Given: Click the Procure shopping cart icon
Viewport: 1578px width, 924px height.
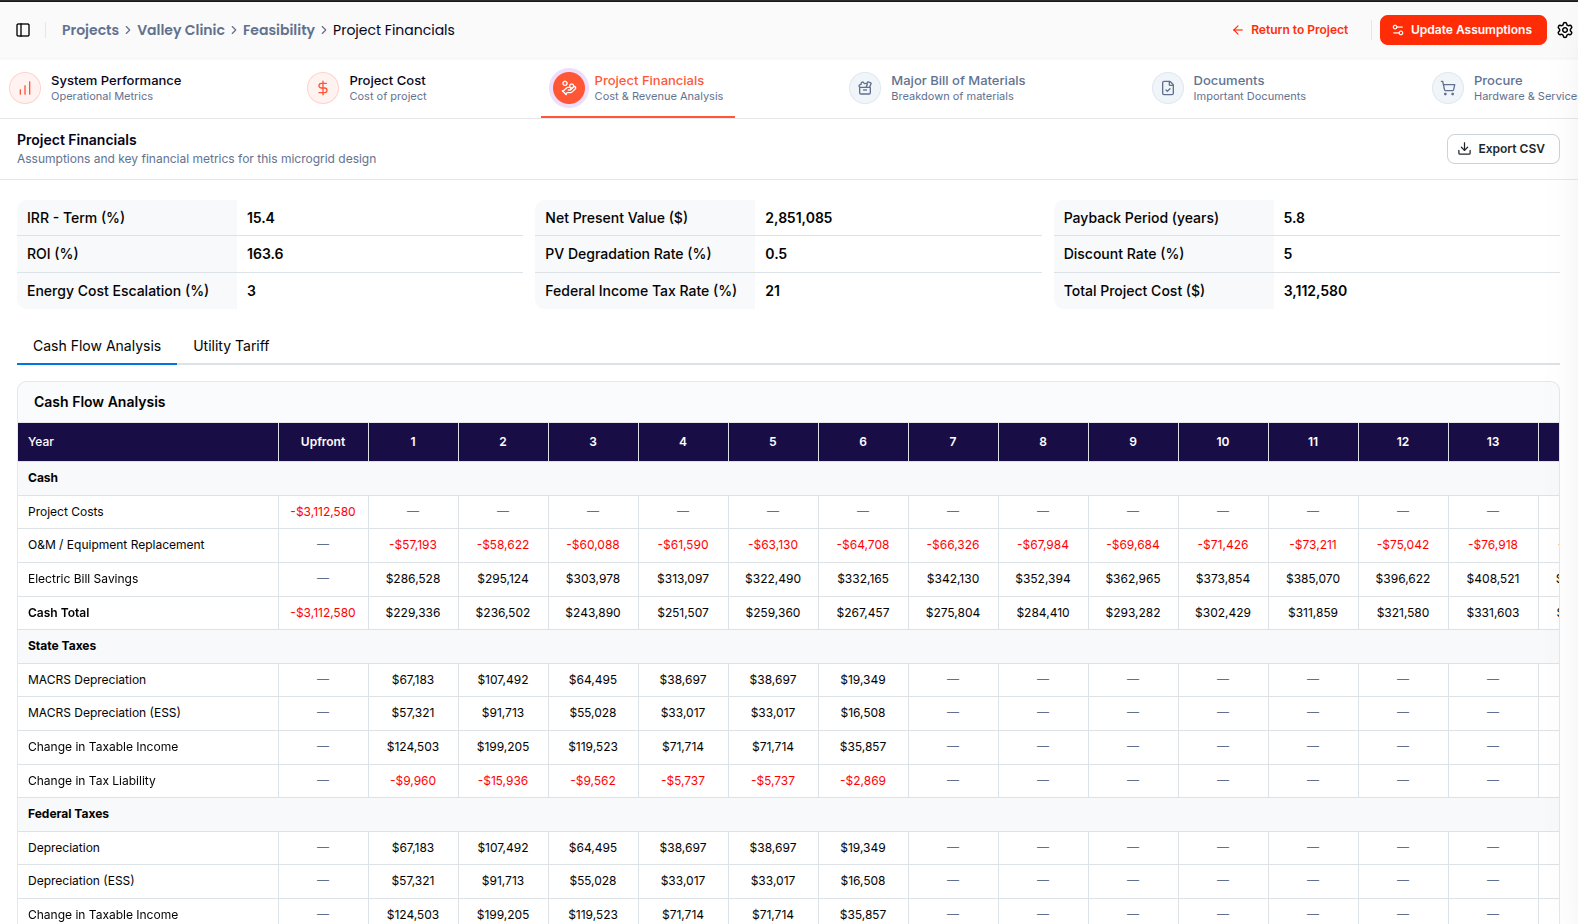Looking at the screenshot, I should pyautogui.click(x=1447, y=88).
